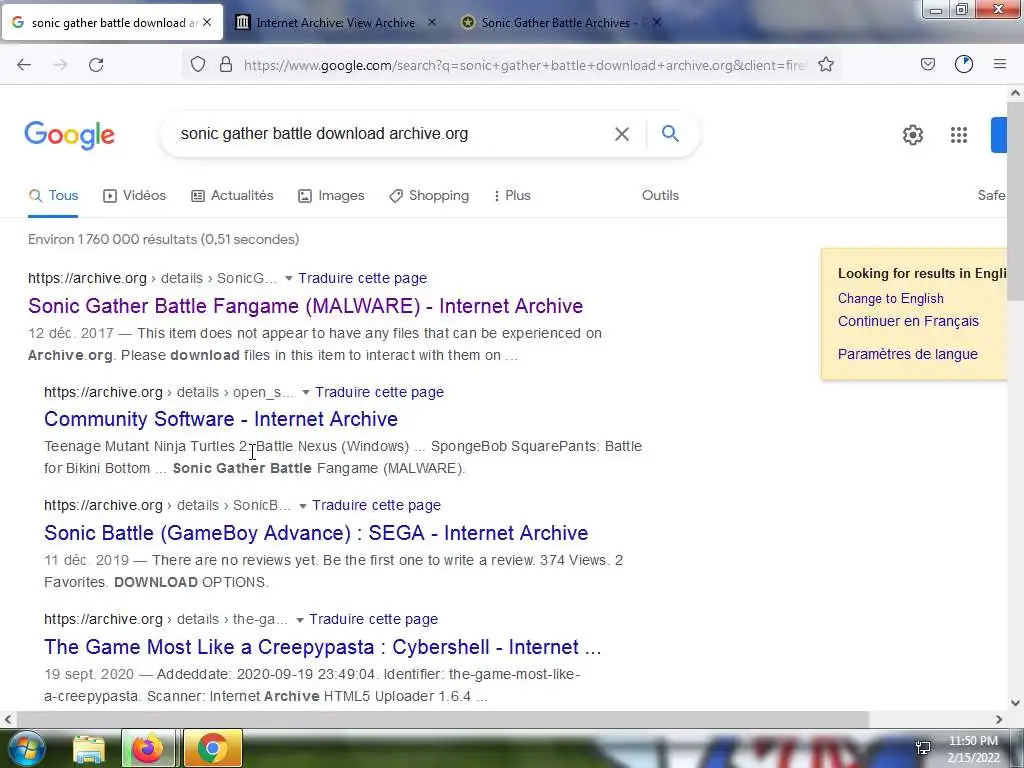Open Paramètres de langue link
Image resolution: width=1024 pixels, height=768 pixels.
(908, 354)
